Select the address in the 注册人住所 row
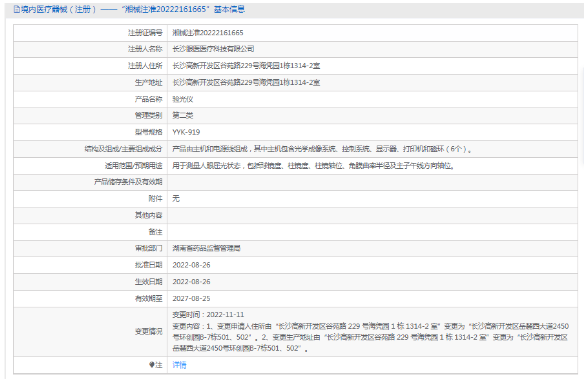The height and width of the screenshot is (382, 588). (x=246, y=66)
